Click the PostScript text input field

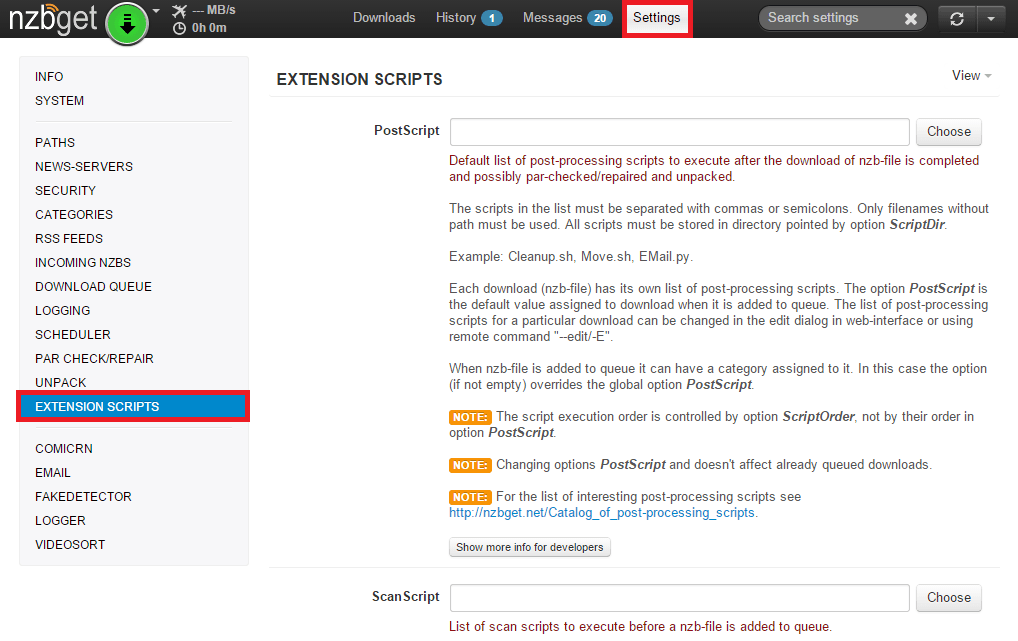679,132
